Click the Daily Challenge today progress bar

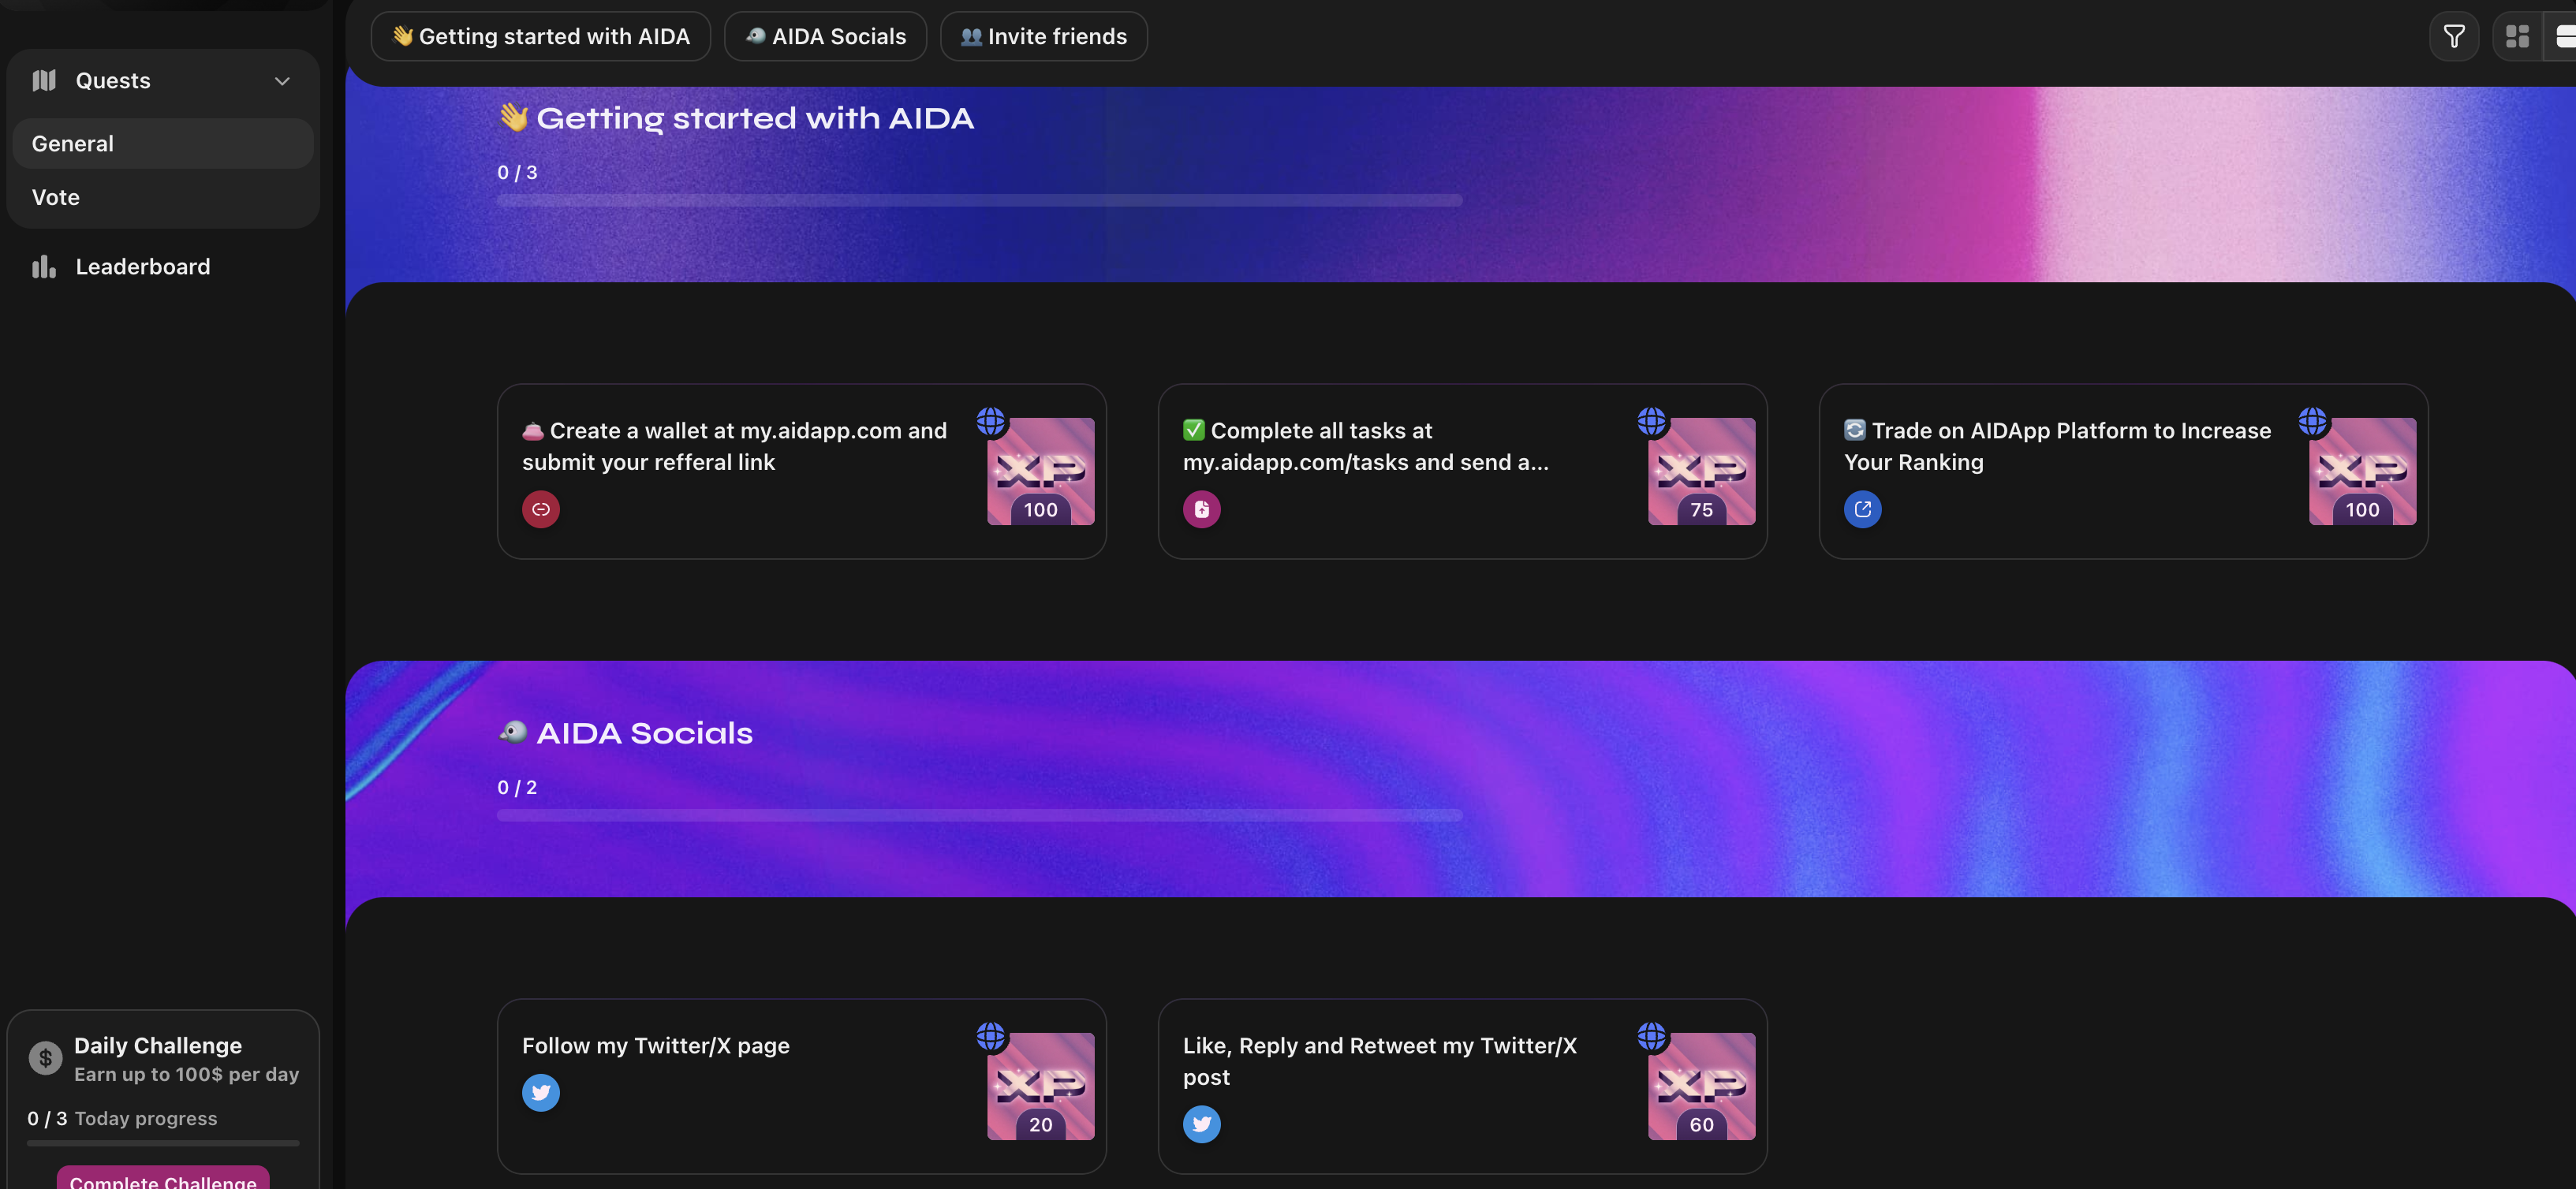point(163,1142)
